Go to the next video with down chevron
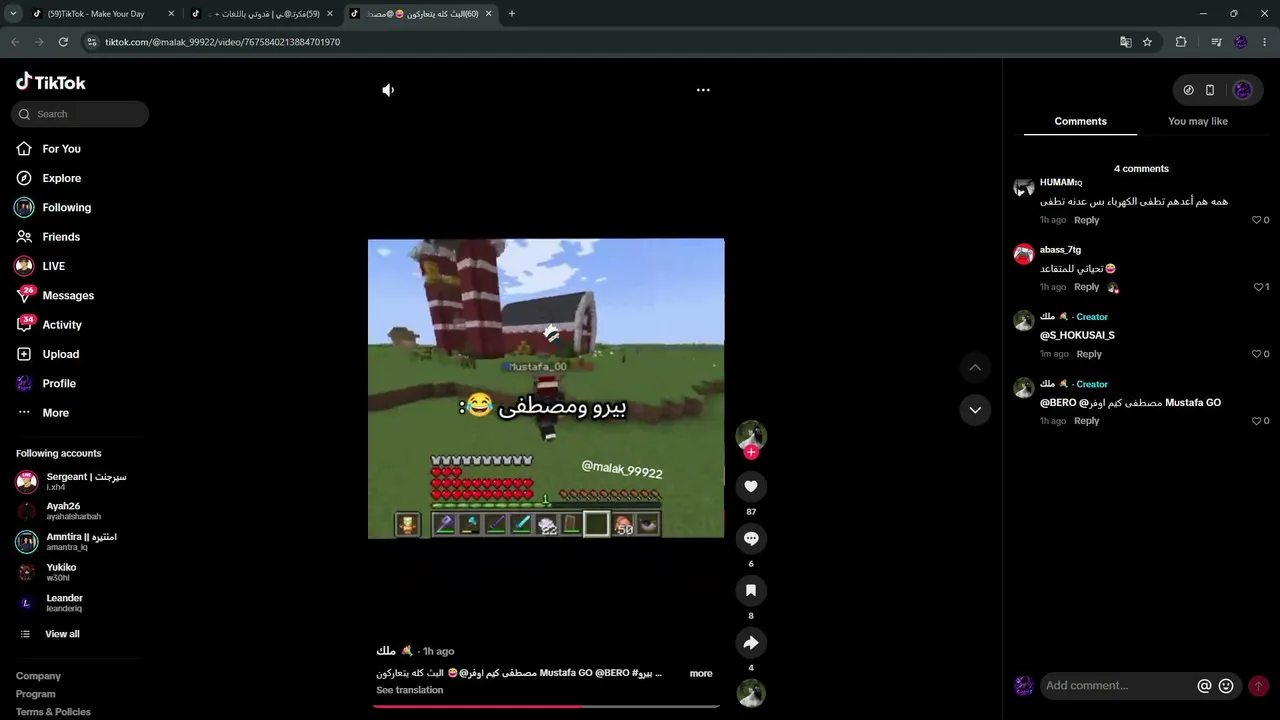The width and height of the screenshot is (1280, 720). (x=975, y=410)
